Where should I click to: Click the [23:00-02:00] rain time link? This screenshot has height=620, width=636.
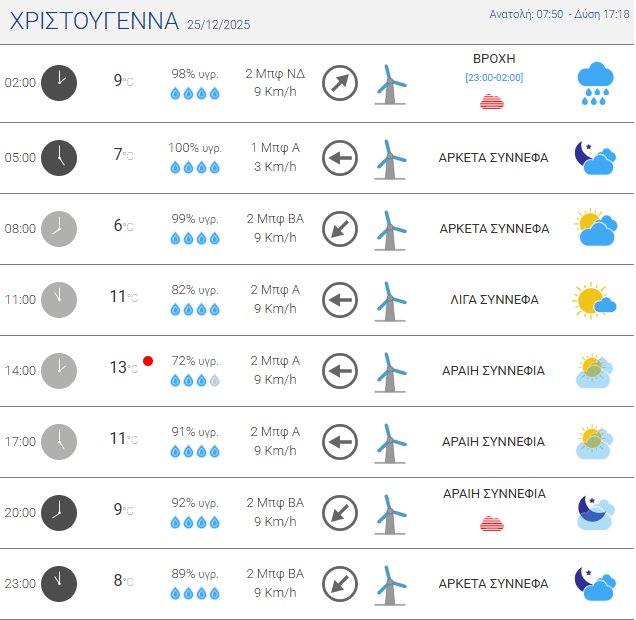point(494,78)
